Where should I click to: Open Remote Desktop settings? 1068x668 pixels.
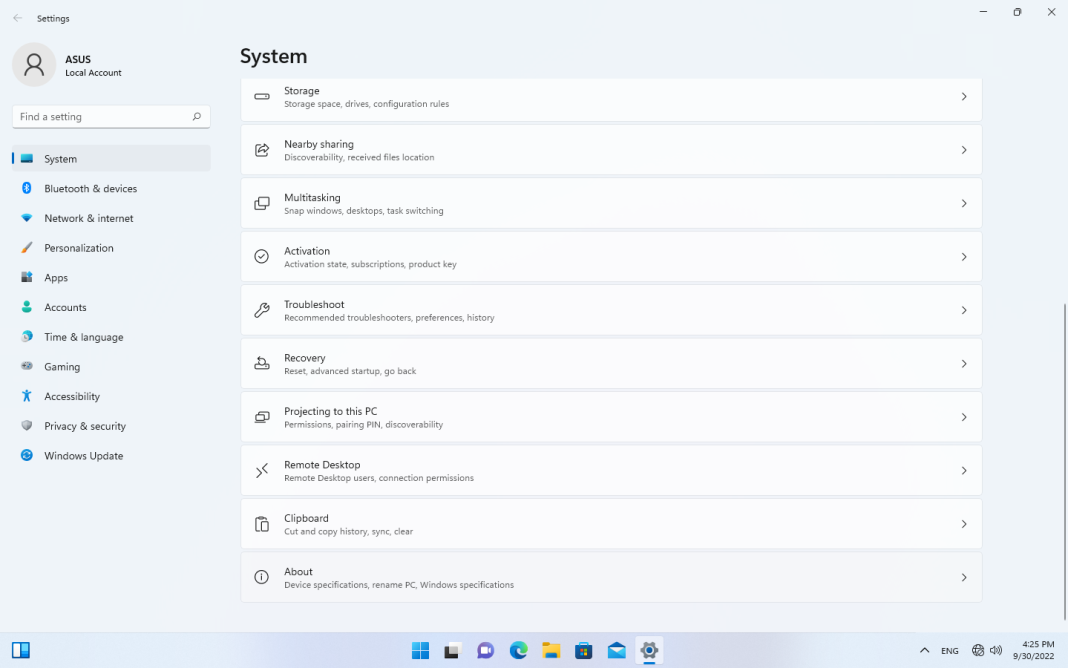[x=610, y=470]
